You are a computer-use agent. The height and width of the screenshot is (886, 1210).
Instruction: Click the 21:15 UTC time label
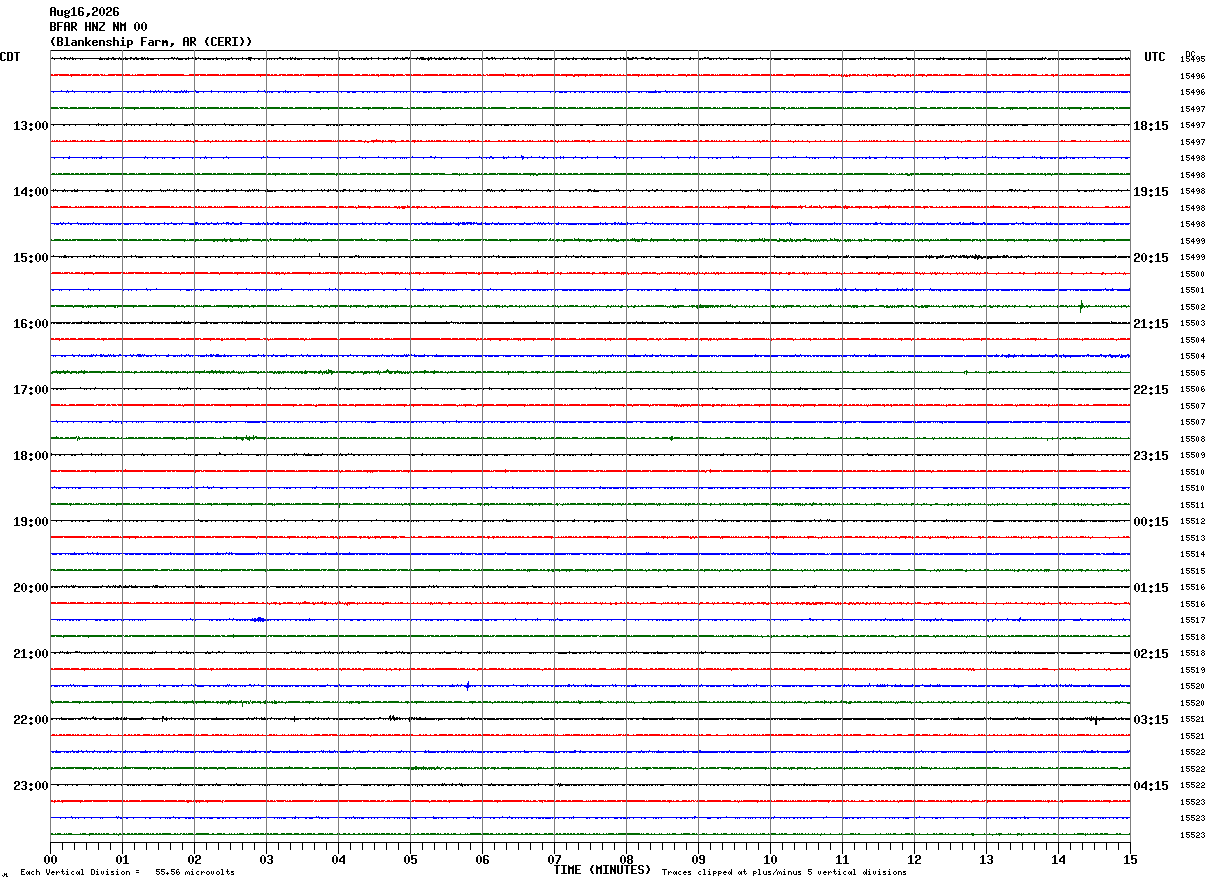point(1150,323)
